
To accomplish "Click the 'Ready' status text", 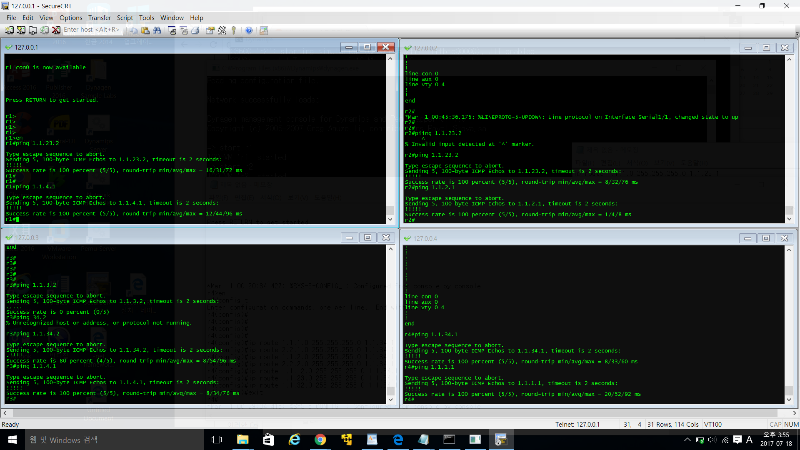I will pos(10,424).
